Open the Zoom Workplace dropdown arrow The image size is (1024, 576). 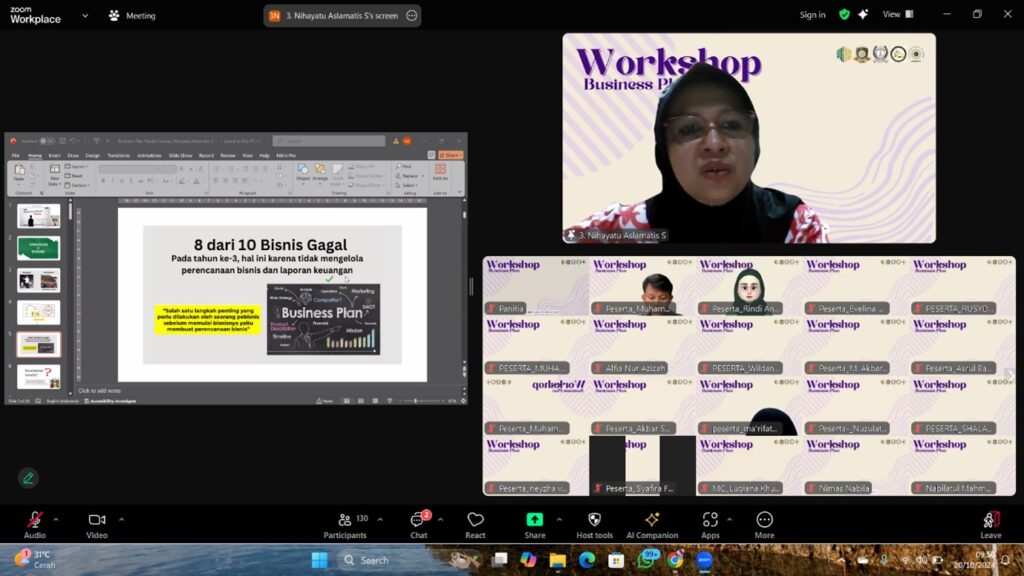84,15
